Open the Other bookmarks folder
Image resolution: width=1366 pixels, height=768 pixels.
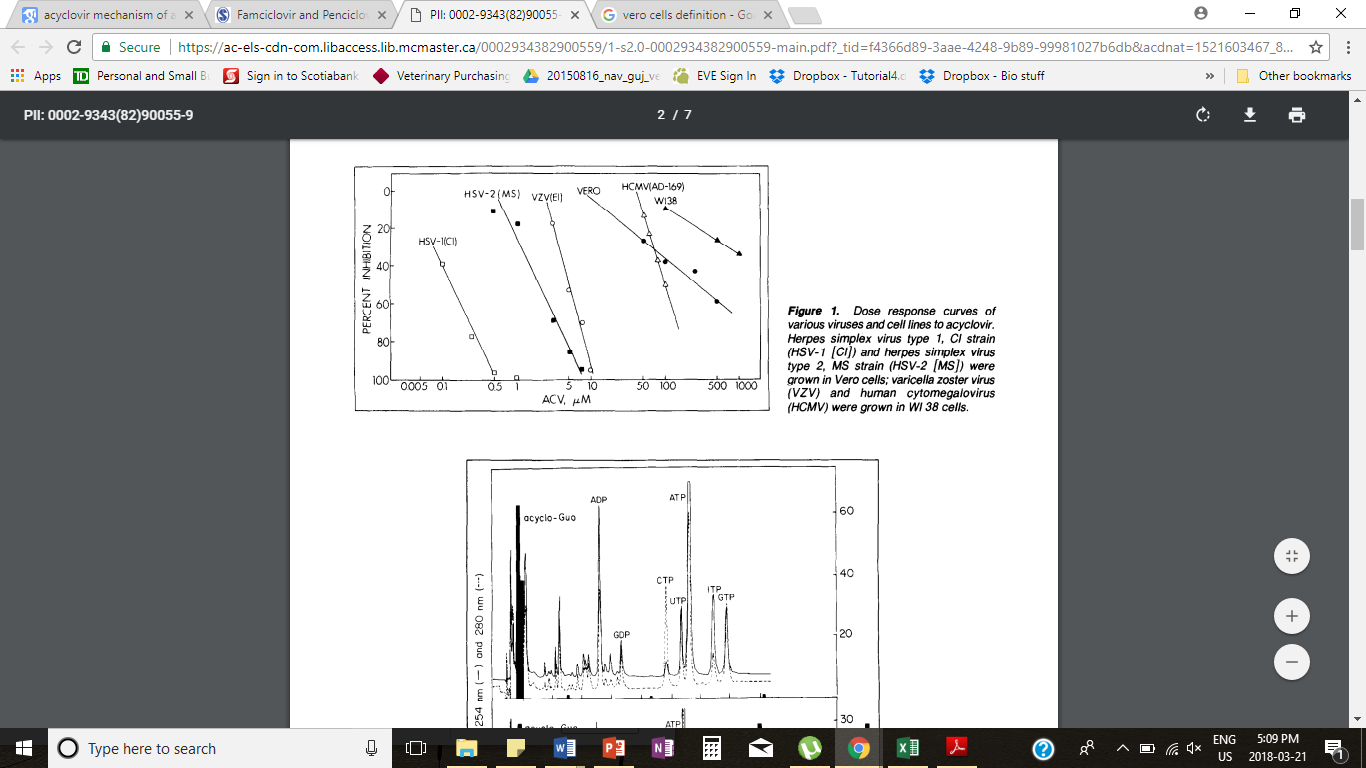(1294, 76)
